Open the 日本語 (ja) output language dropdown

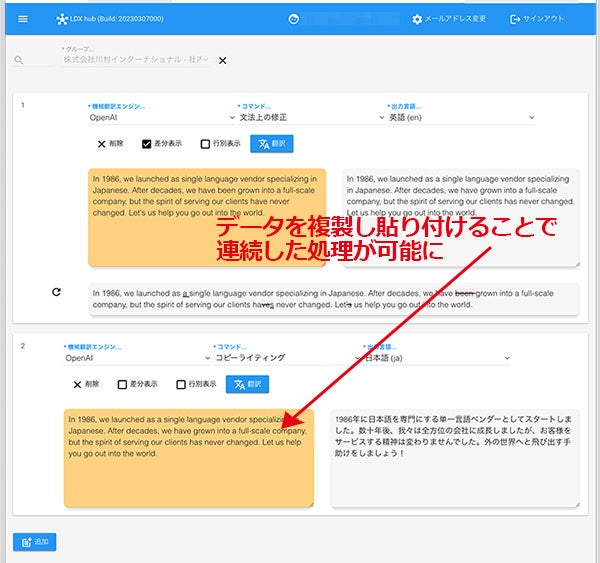437,358
